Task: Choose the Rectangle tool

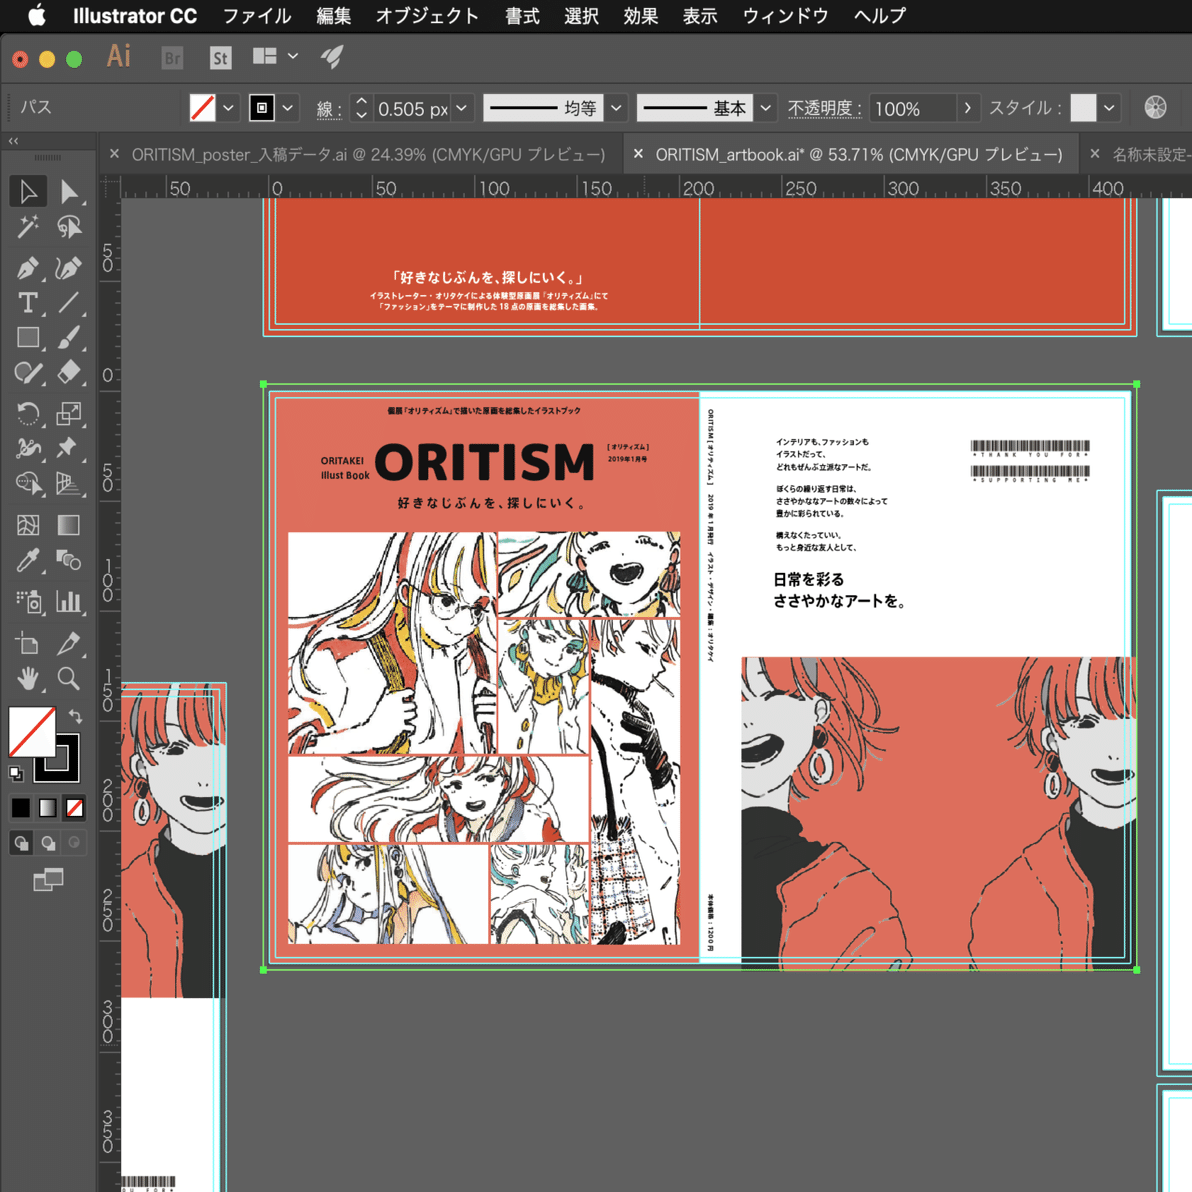Action: pyautogui.click(x=27, y=339)
